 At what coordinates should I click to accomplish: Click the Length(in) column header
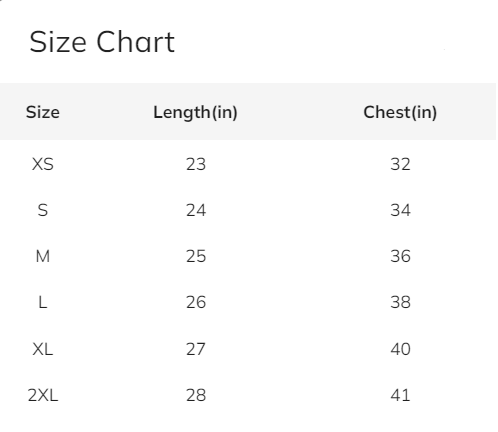click(195, 112)
